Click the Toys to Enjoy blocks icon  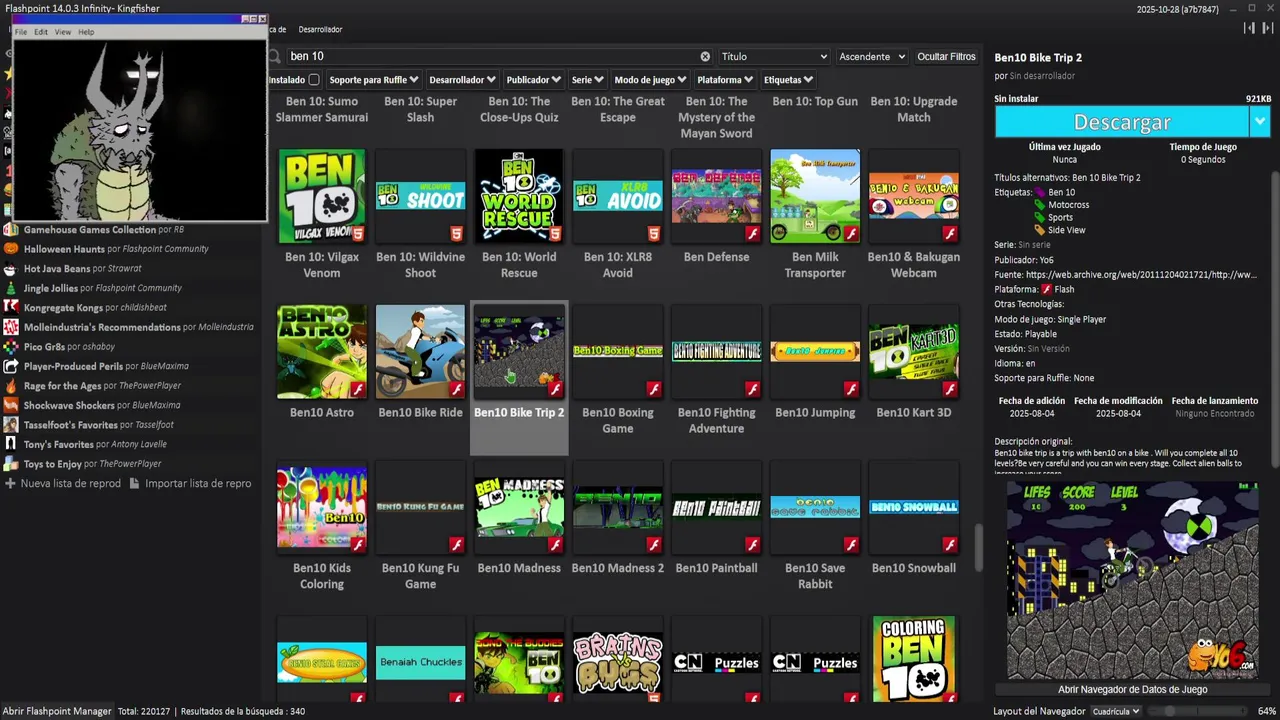11,464
